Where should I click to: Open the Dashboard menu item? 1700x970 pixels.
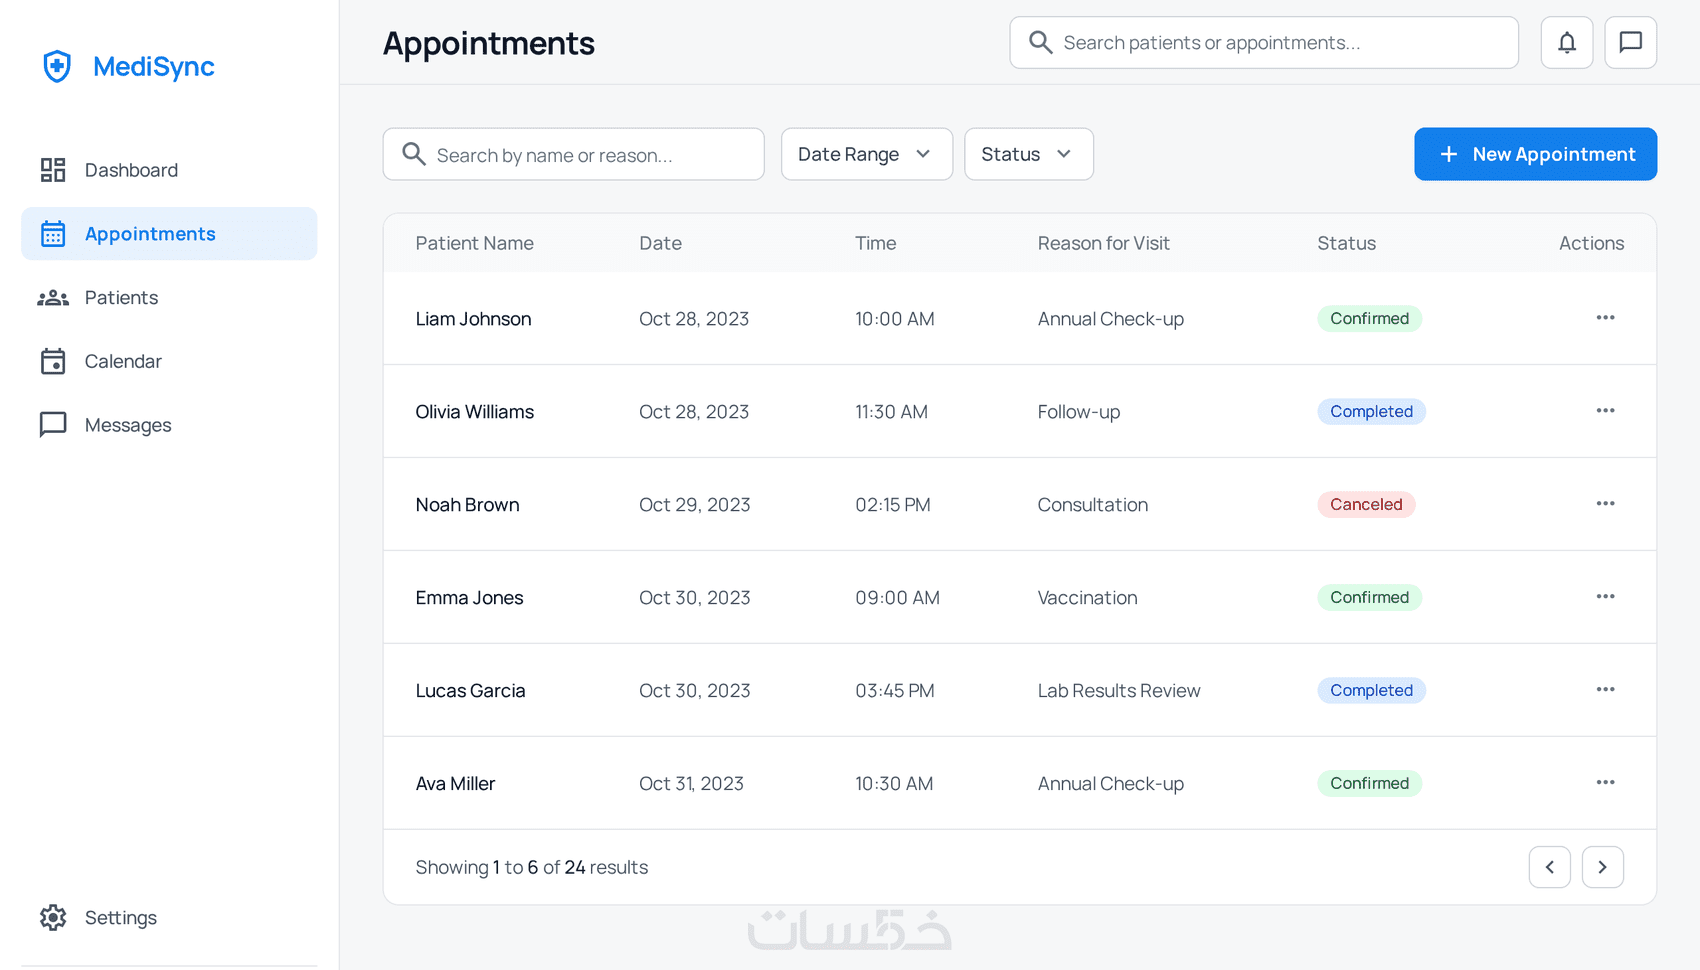tap(131, 170)
